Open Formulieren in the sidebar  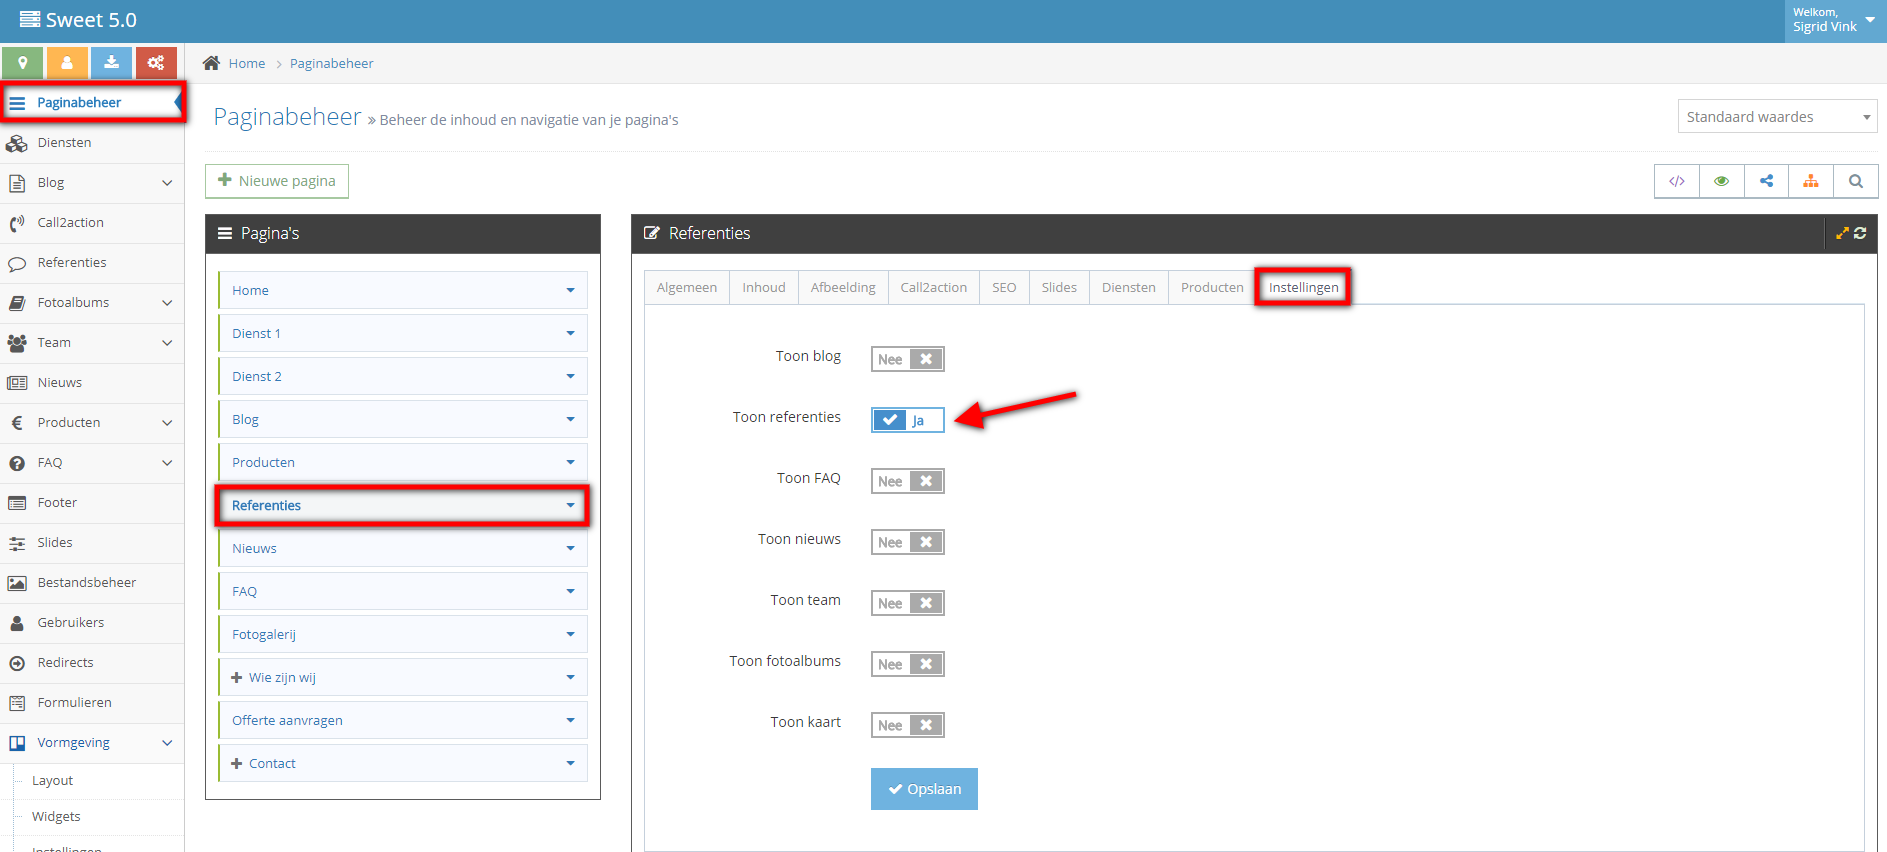point(92,703)
